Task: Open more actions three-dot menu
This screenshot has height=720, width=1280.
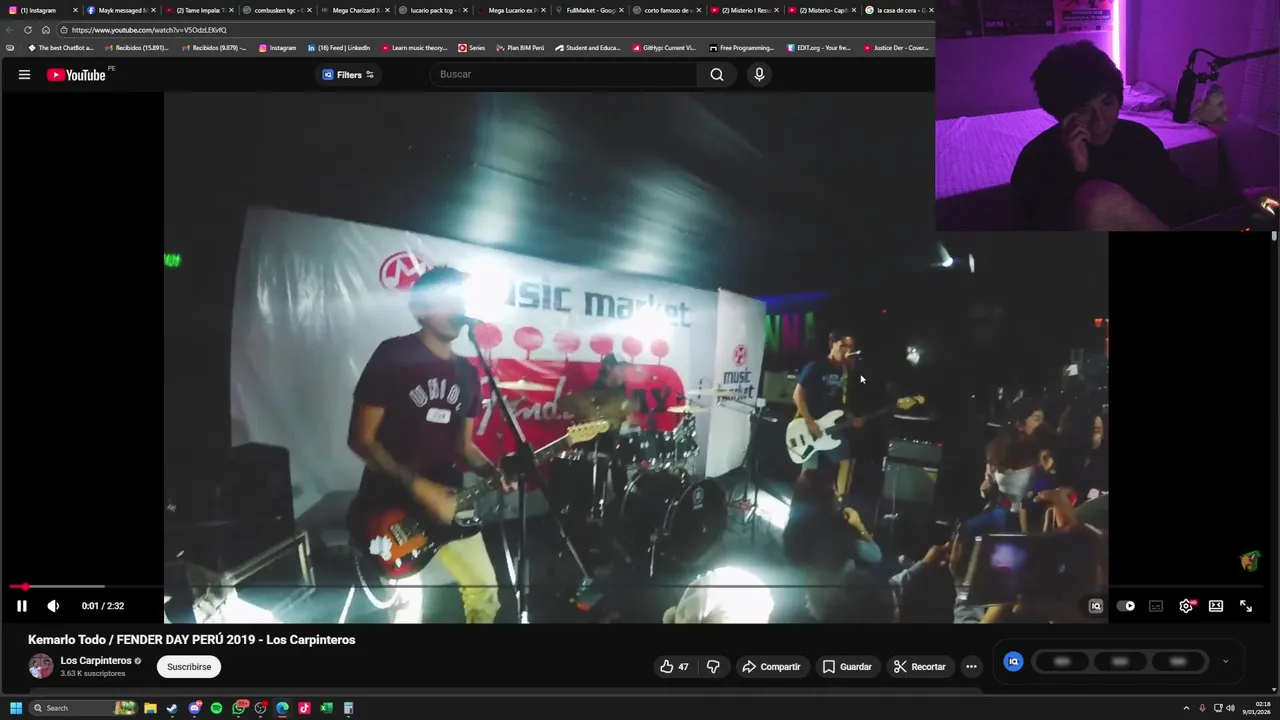Action: pos(971,667)
